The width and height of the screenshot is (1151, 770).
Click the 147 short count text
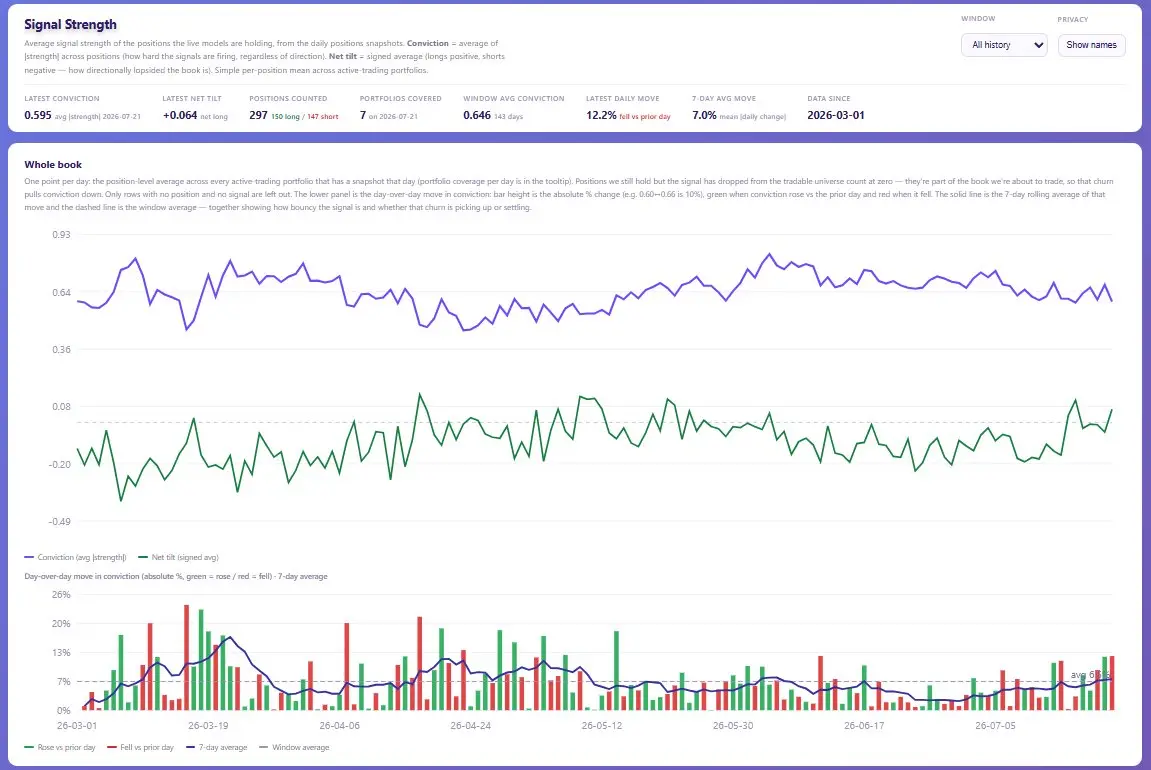[x=323, y=117]
